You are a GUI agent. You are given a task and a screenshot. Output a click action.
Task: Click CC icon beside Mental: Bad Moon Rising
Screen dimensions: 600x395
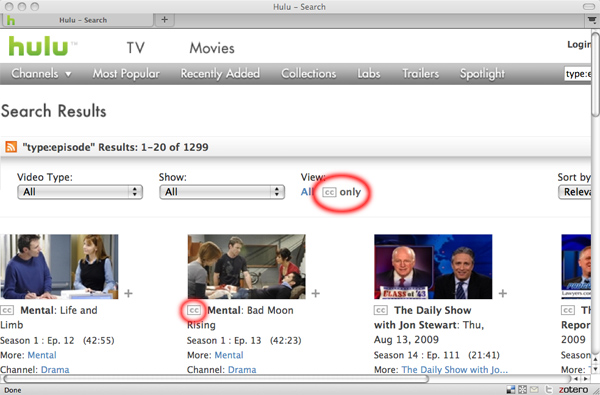194,310
